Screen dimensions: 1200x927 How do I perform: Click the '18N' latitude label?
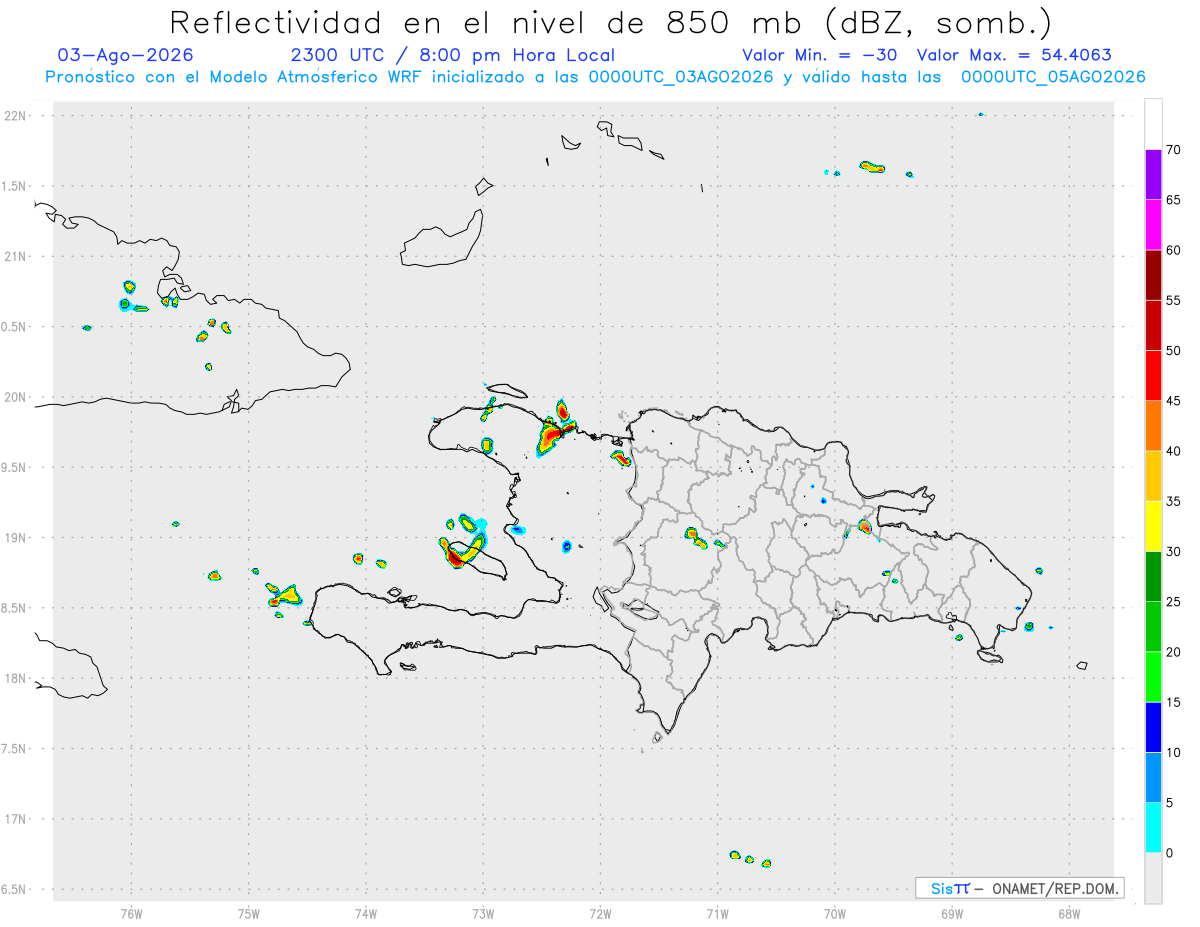(15, 678)
